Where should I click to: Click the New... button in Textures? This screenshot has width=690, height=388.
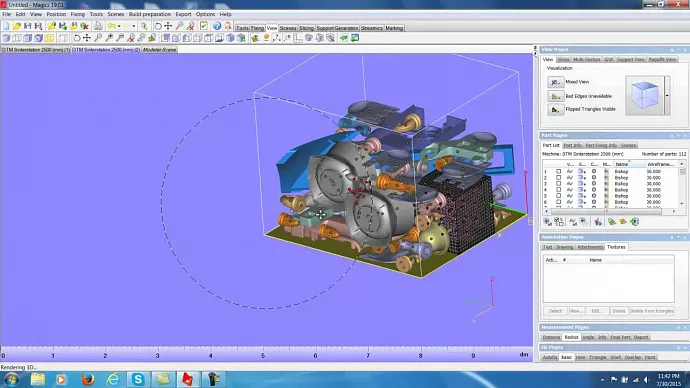(x=576, y=311)
